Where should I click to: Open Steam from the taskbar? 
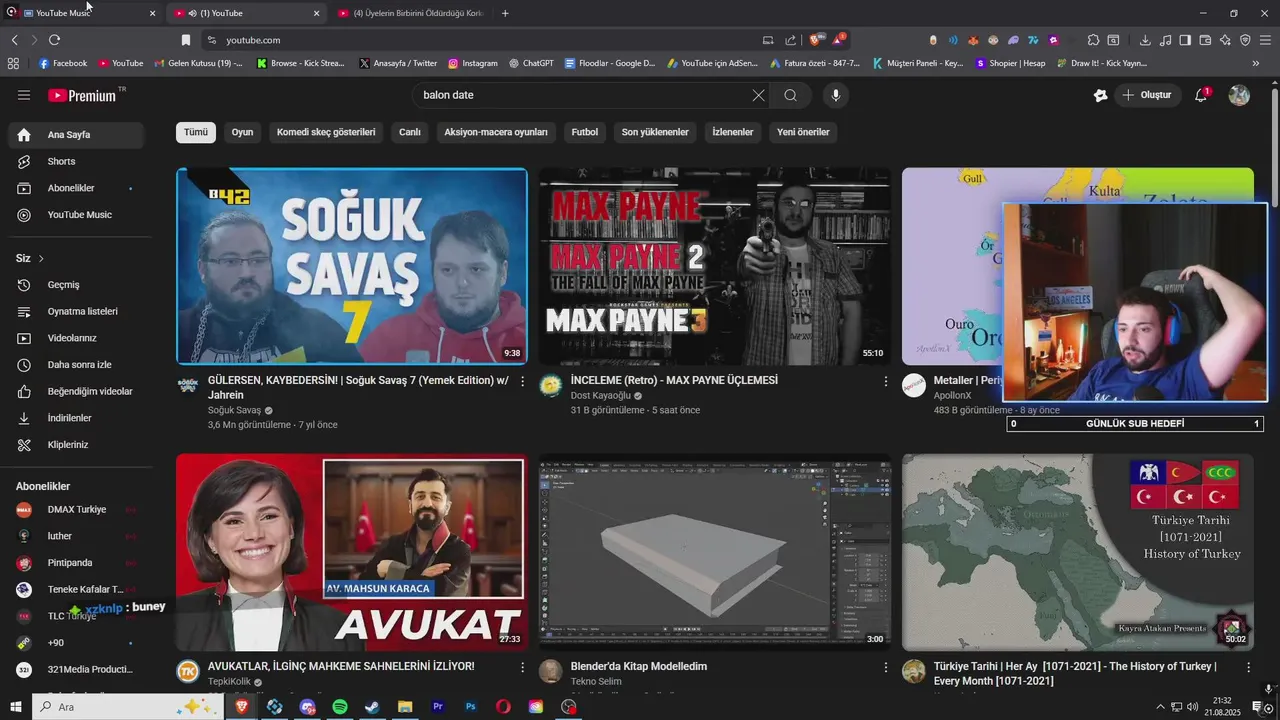372,707
